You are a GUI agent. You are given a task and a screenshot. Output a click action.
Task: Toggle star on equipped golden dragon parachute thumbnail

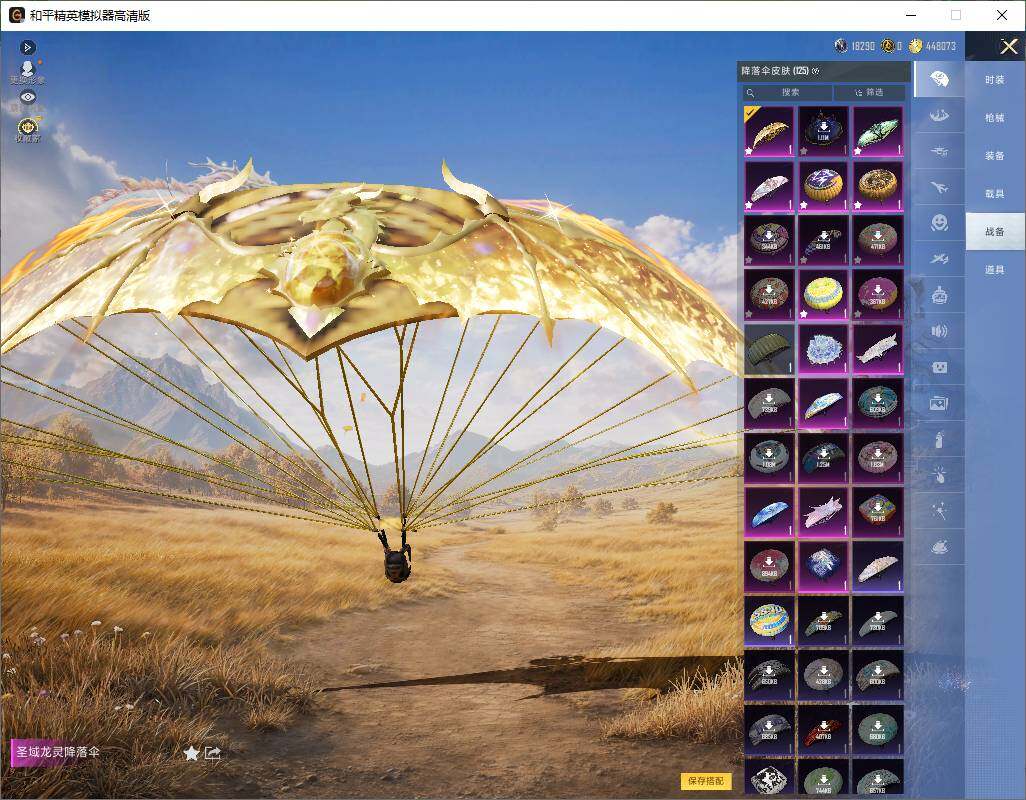(x=749, y=151)
